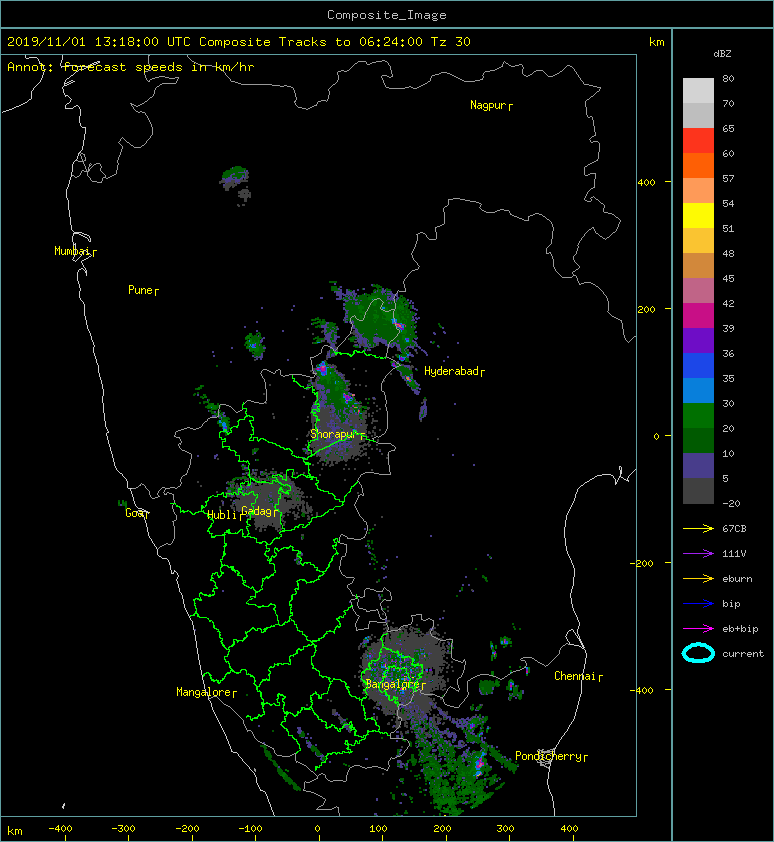Click the purple 111V arrow legend icon
The image size is (774, 842).
698,554
